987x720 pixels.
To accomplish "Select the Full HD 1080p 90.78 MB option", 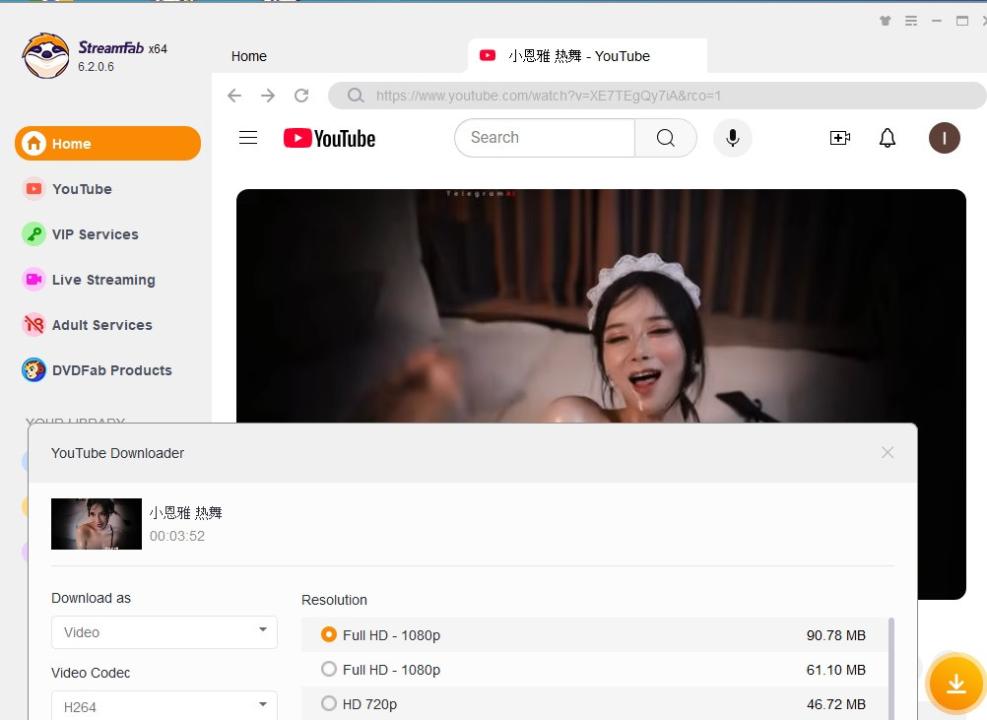I will tap(329, 635).
